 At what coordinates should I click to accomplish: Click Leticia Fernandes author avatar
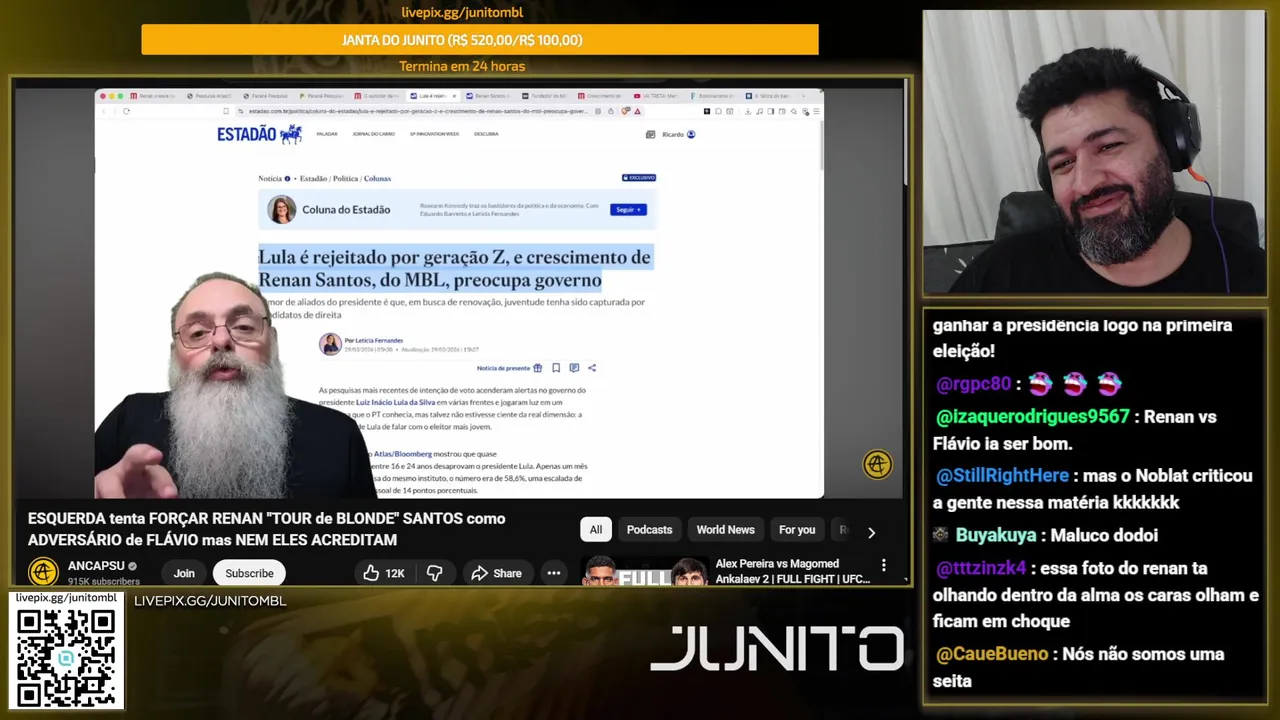tap(330, 345)
